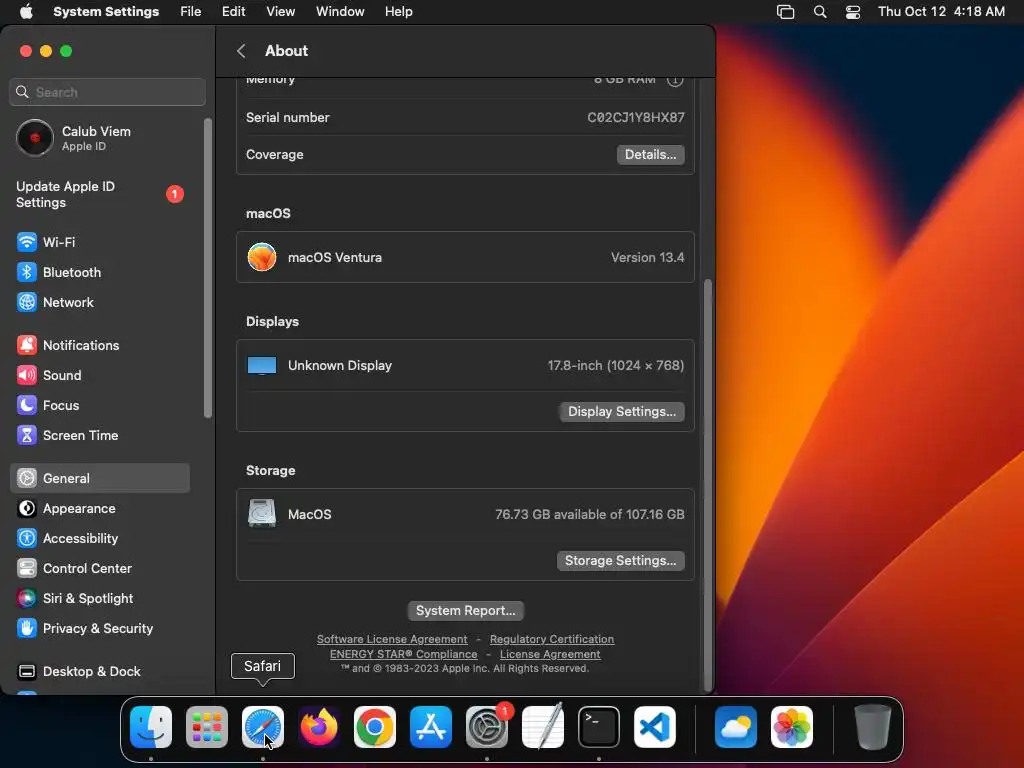Viewport: 1024px width, 768px height.
Task: Click the Version 13.4 text
Action: point(647,257)
